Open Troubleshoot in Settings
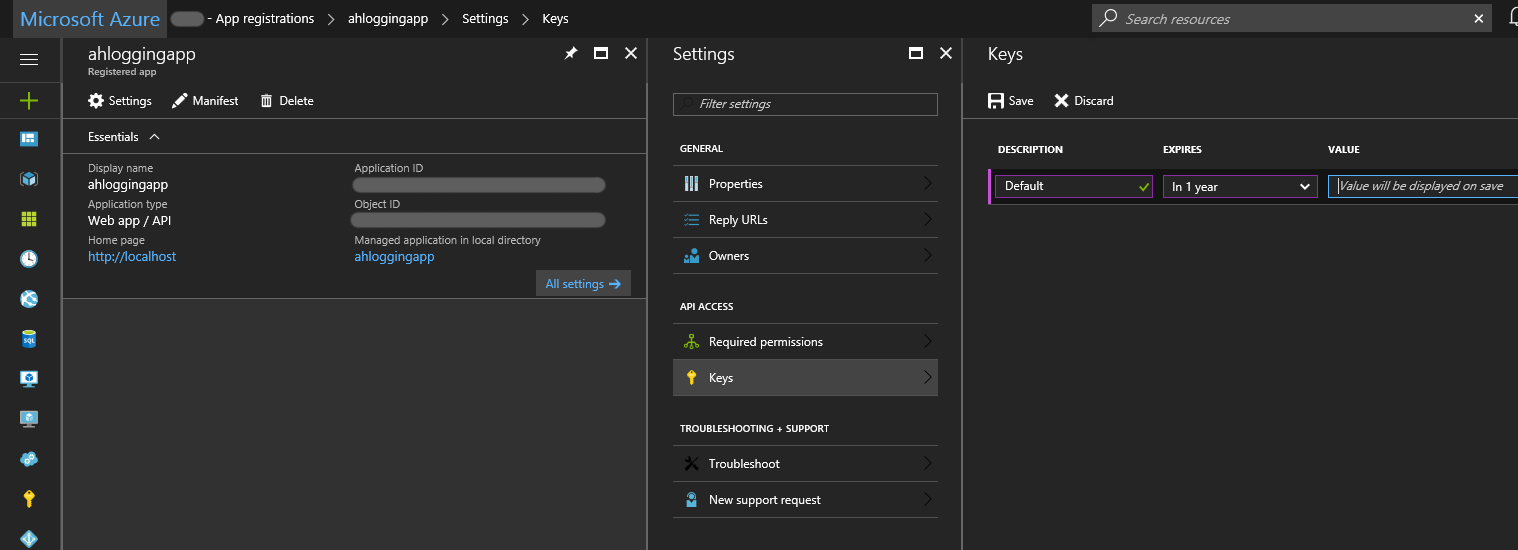This screenshot has width=1518, height=550. (805, 463)
